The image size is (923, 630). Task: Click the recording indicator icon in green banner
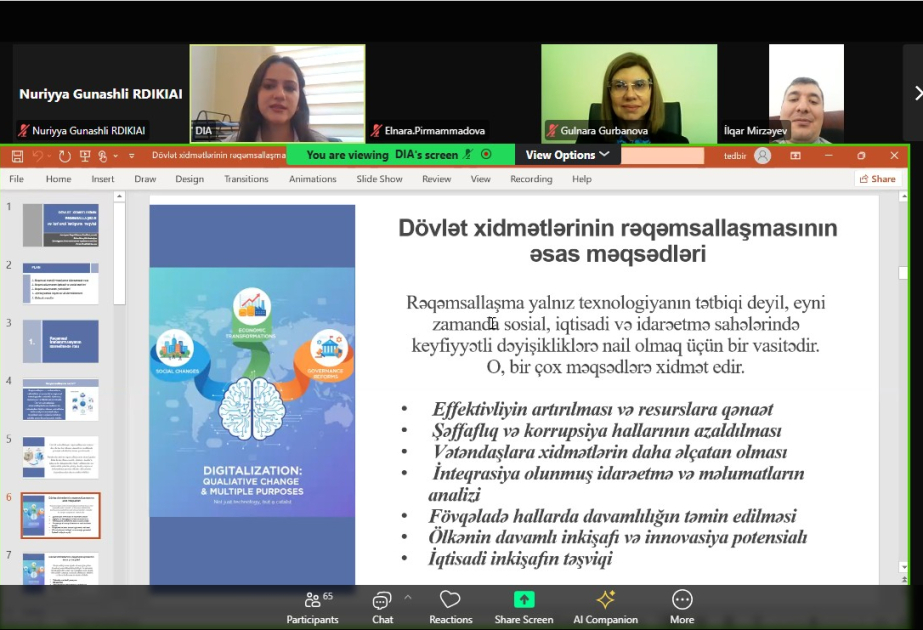pyautogui.click(x=486, y=154)
